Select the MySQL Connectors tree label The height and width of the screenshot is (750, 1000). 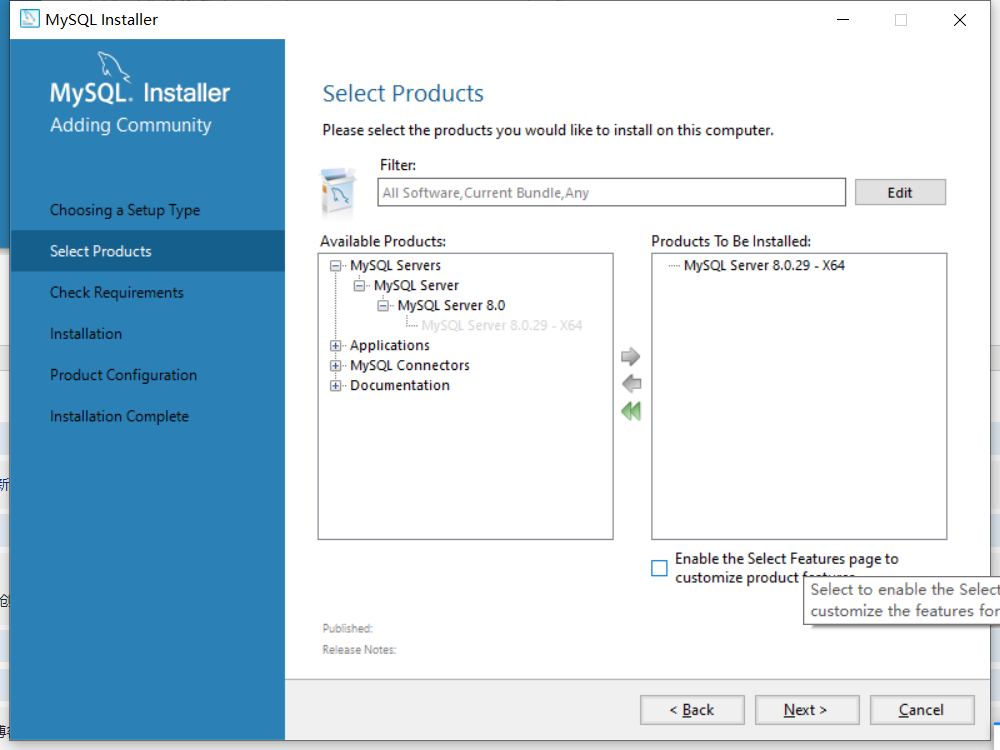tap(409, 365)
